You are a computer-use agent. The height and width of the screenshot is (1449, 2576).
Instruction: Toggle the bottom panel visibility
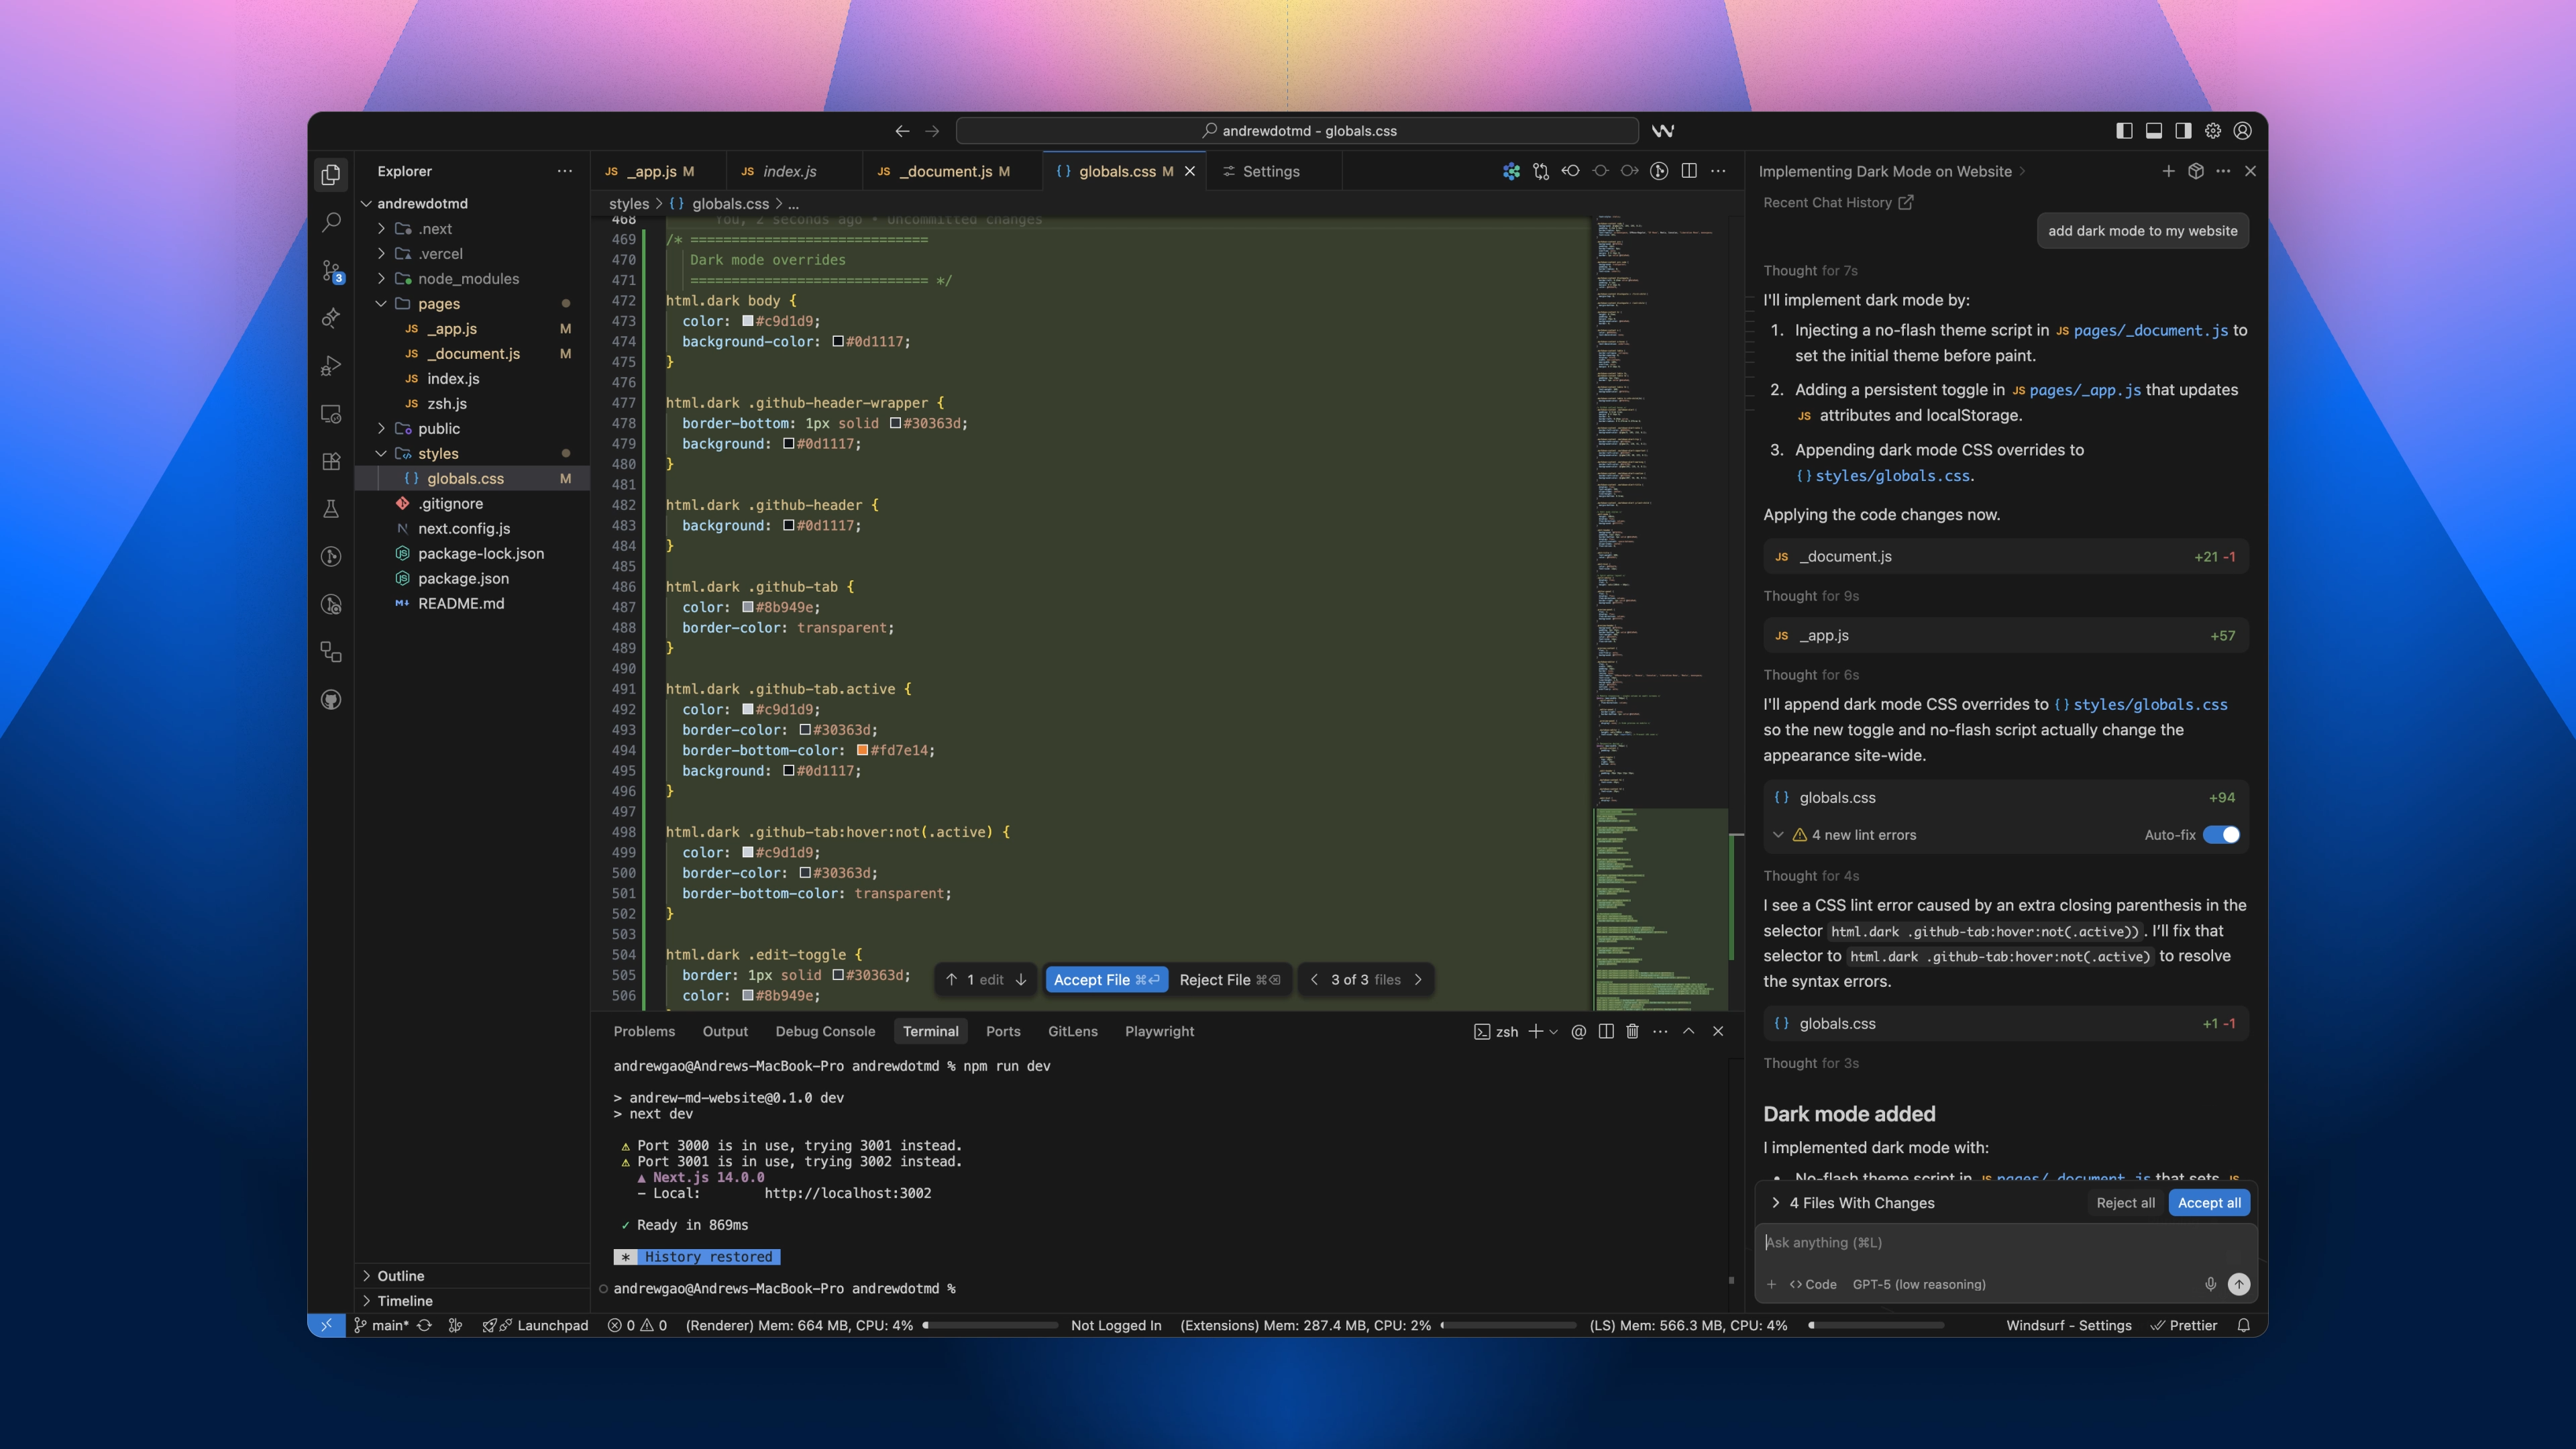click(x=2154, y=131)
